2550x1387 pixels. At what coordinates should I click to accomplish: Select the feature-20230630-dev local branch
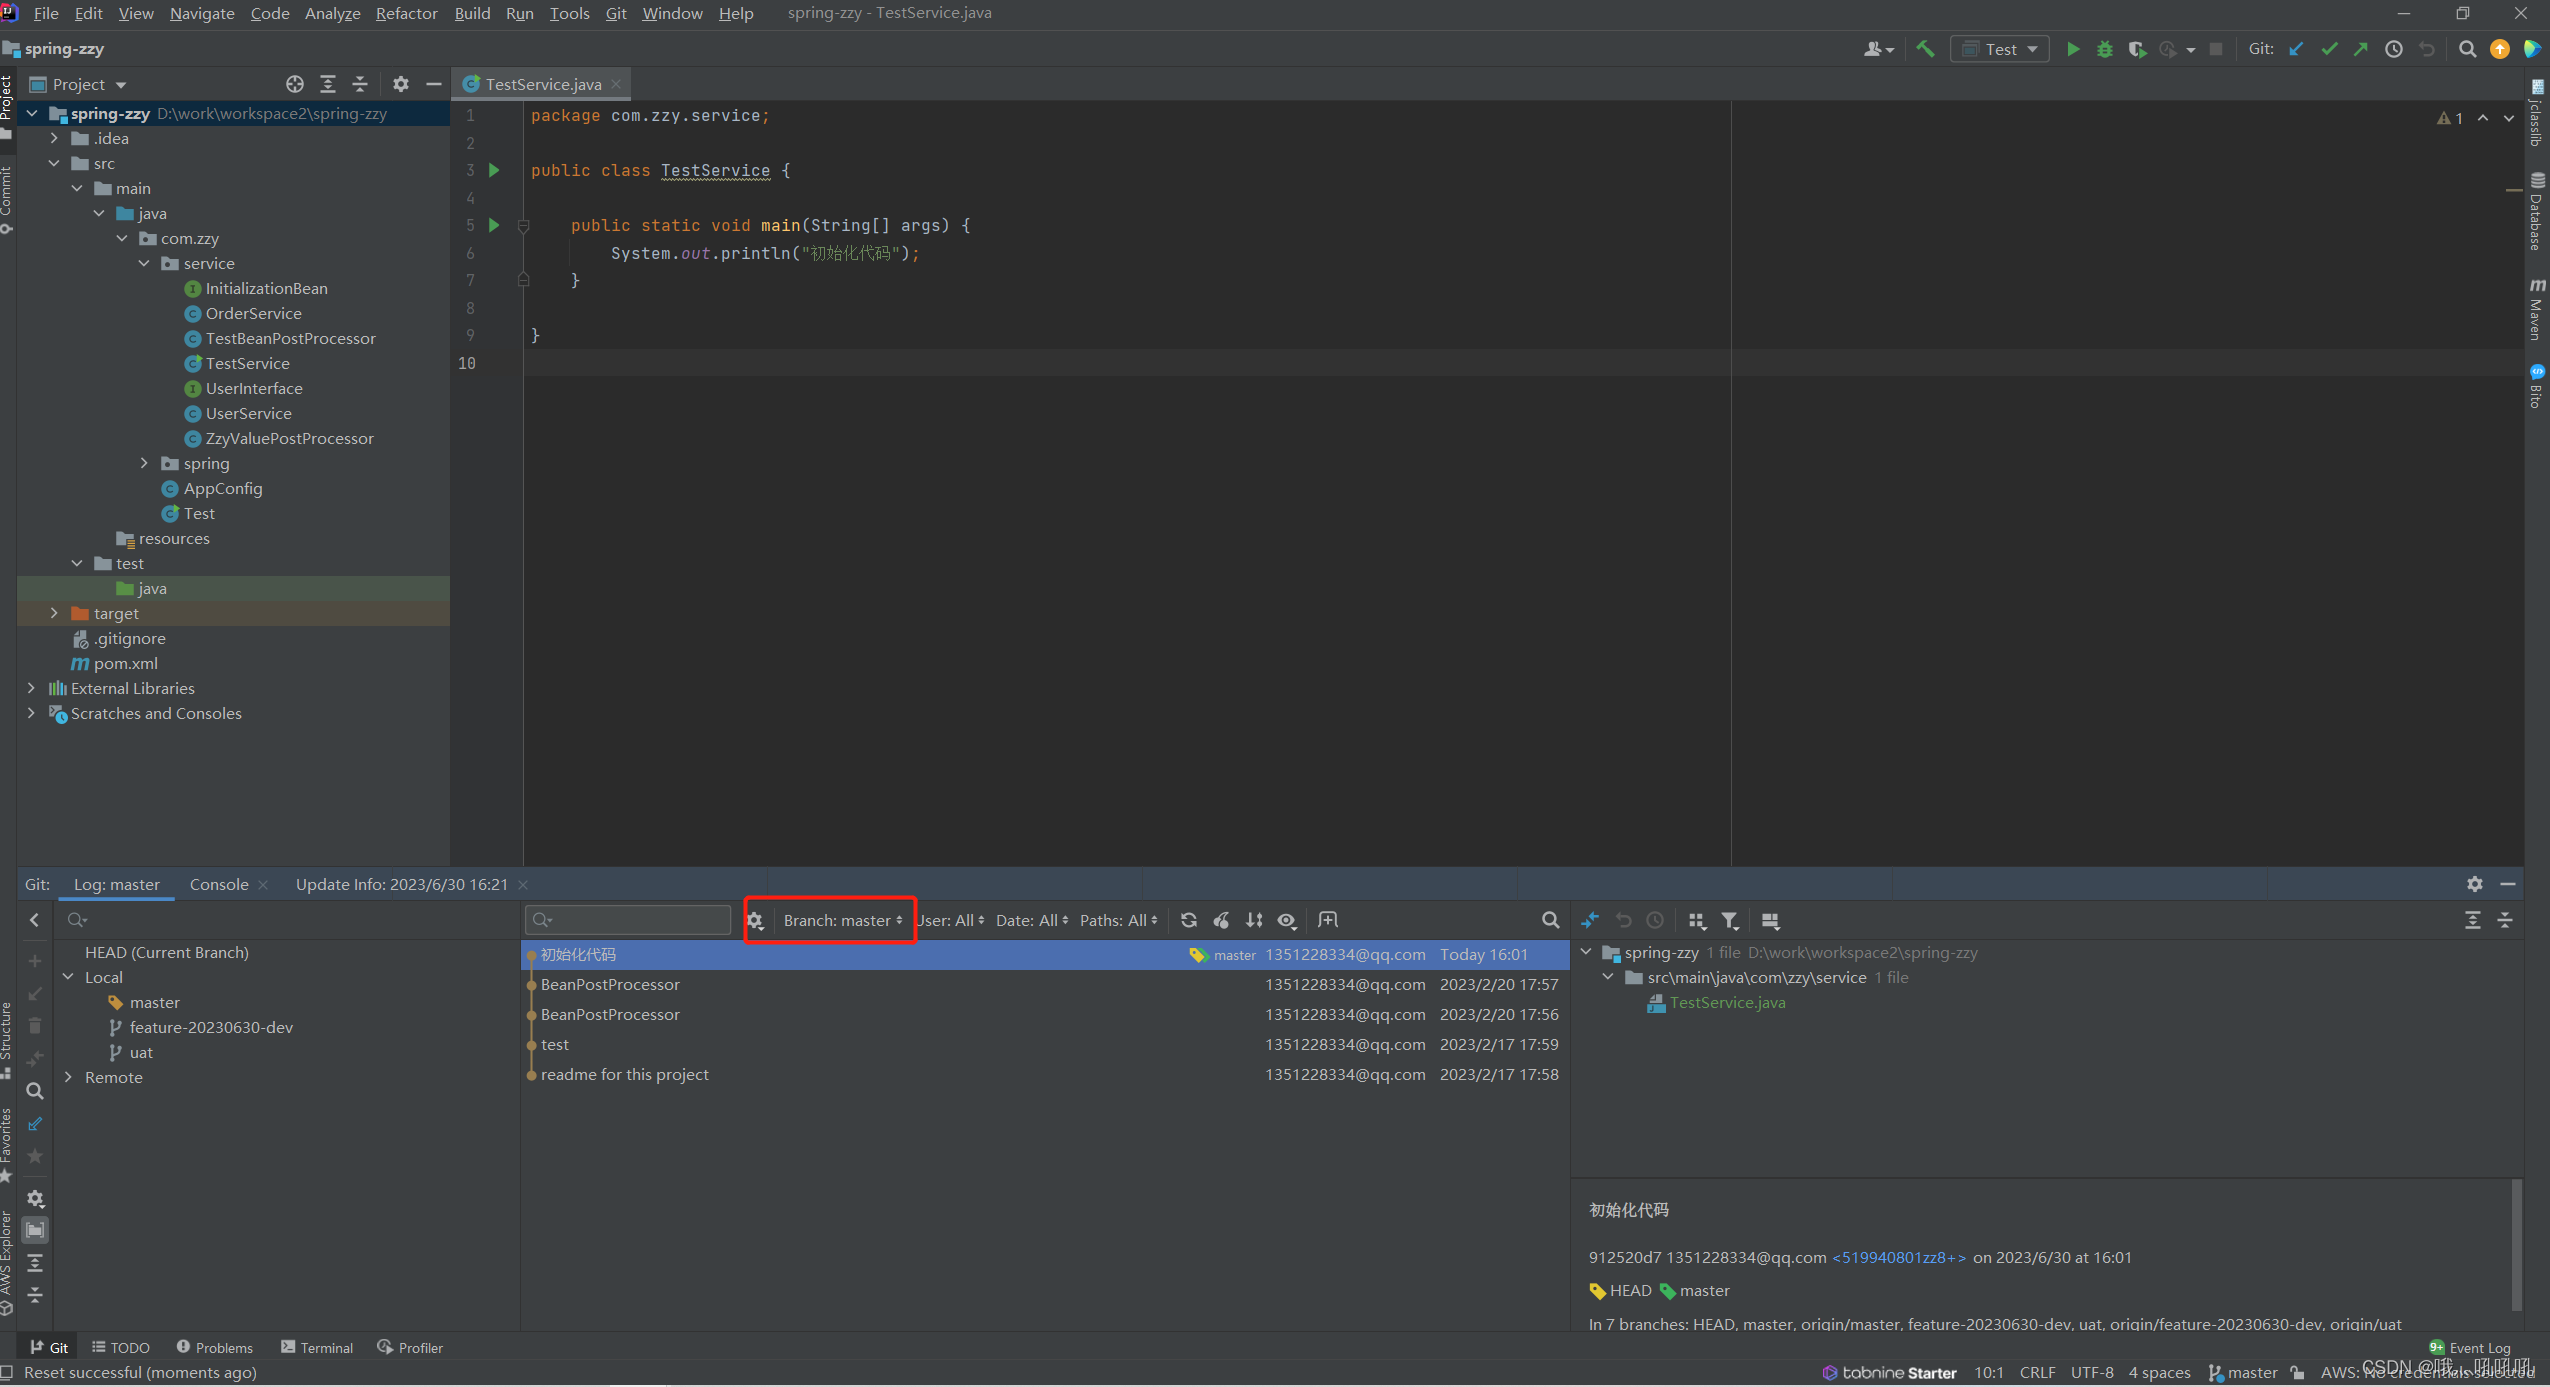point(211,1027)
